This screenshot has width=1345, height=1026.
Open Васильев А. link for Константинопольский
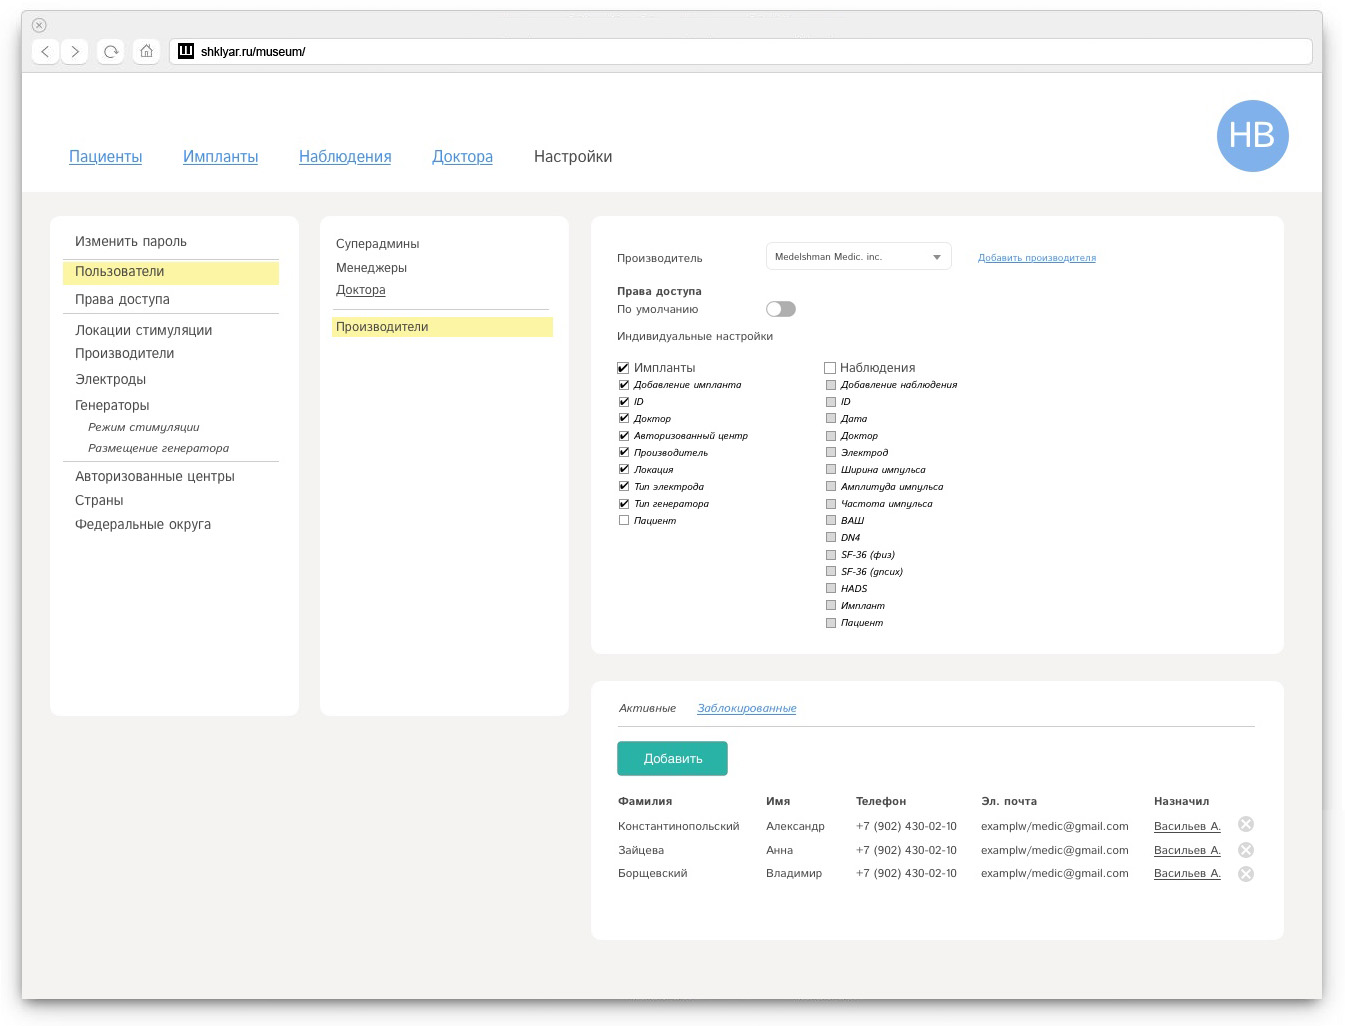pos(1187,826)
